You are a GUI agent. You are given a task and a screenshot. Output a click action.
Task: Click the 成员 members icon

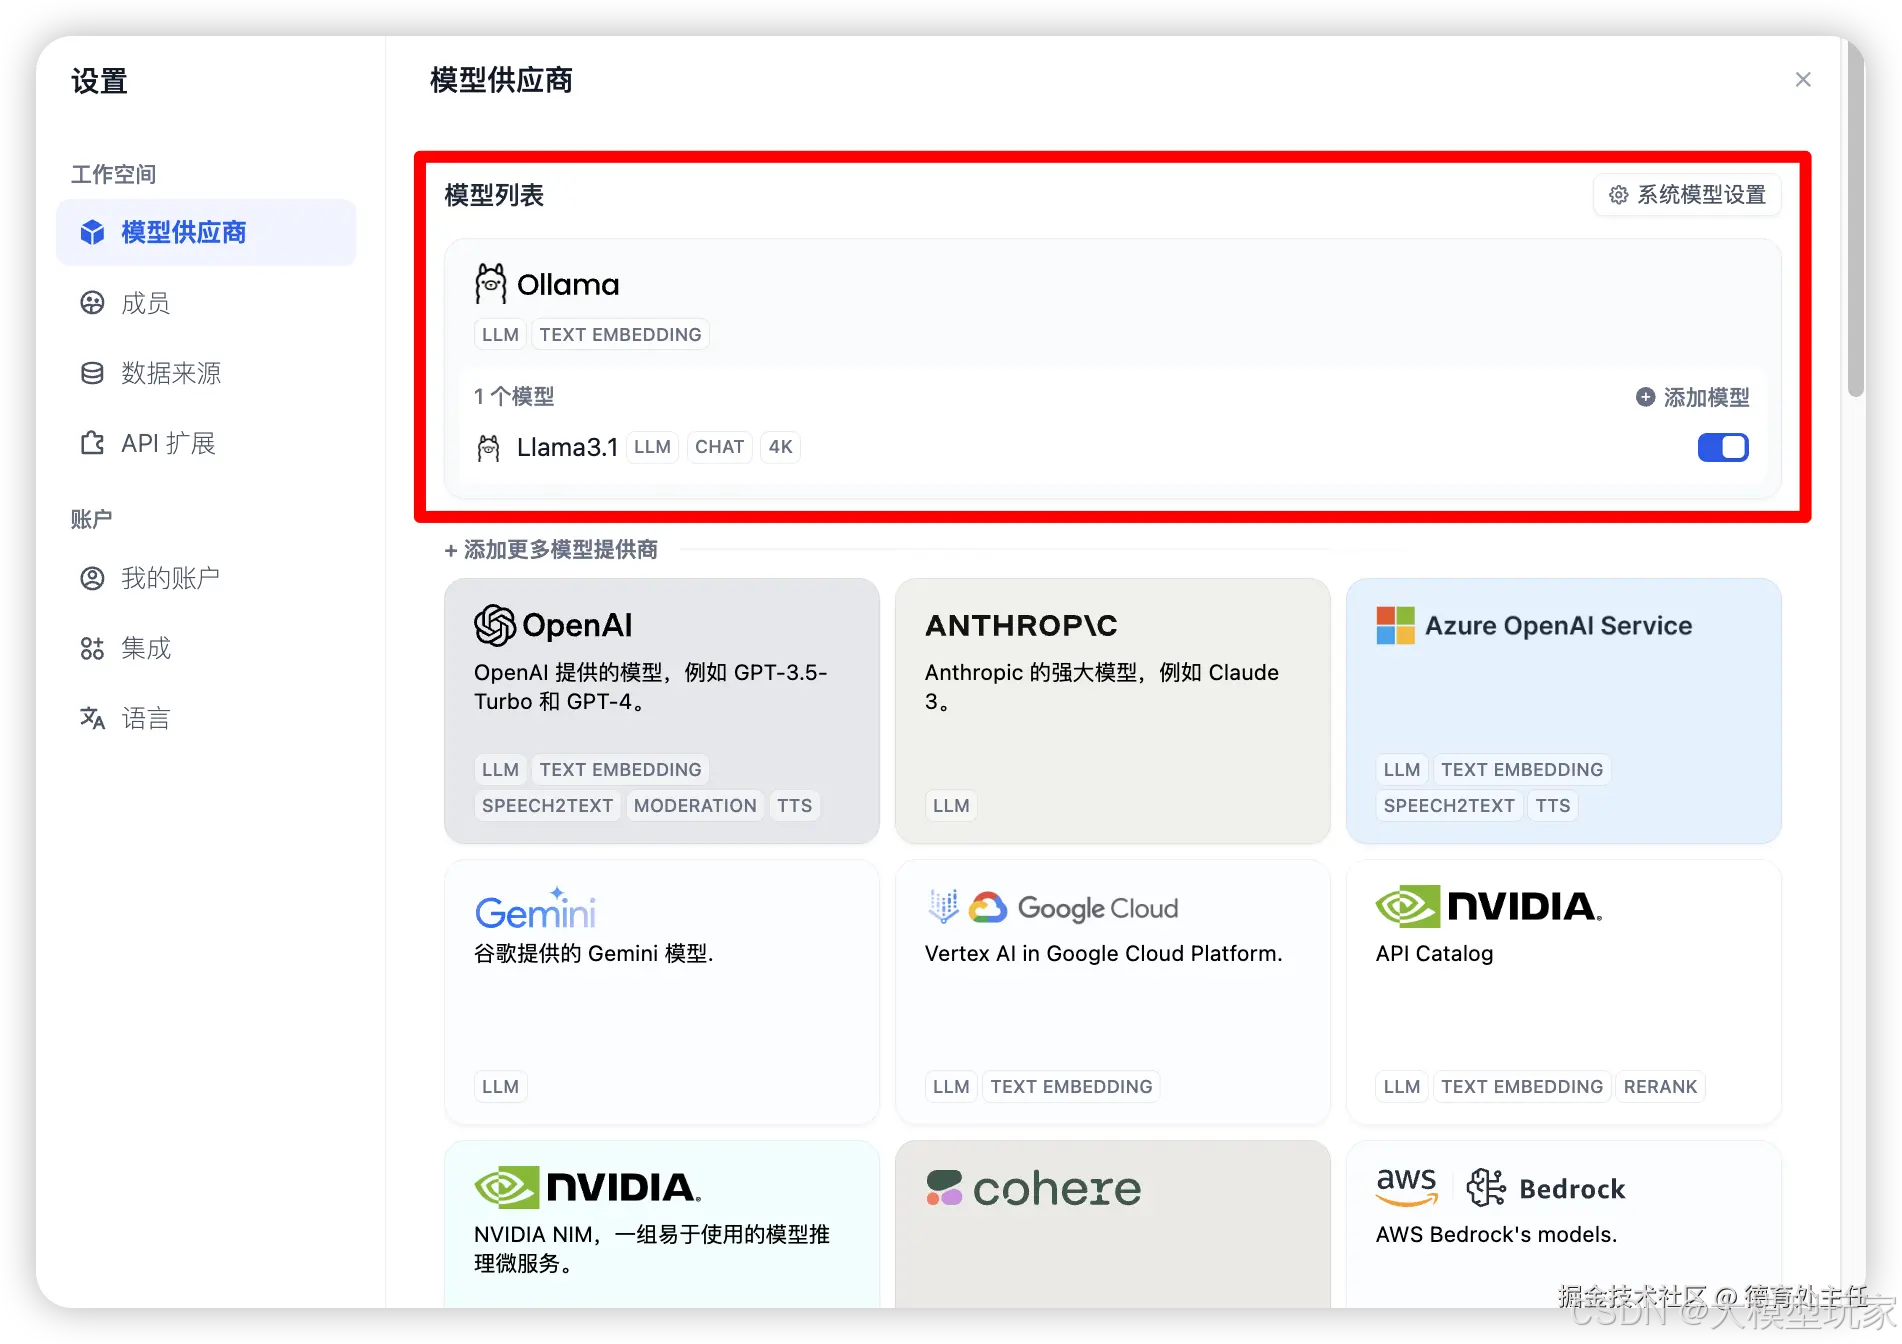[x=92, y=303]
